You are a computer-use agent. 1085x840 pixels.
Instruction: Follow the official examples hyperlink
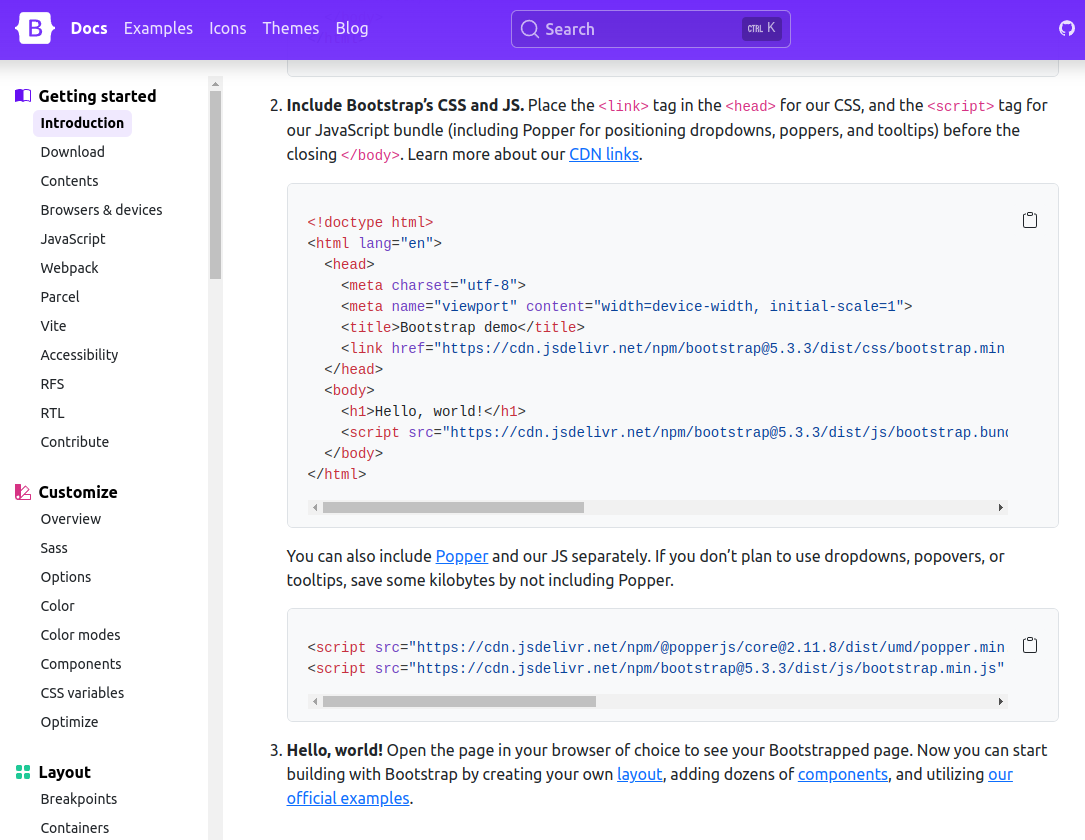[x=348, y=798]
